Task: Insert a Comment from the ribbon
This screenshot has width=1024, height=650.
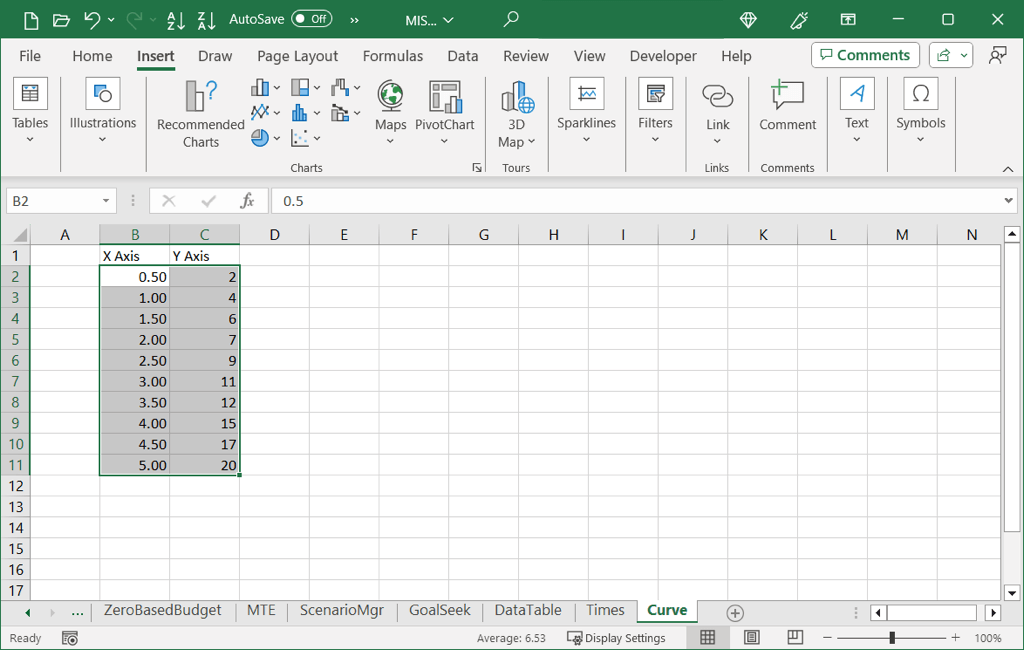Action: (787, 107)
